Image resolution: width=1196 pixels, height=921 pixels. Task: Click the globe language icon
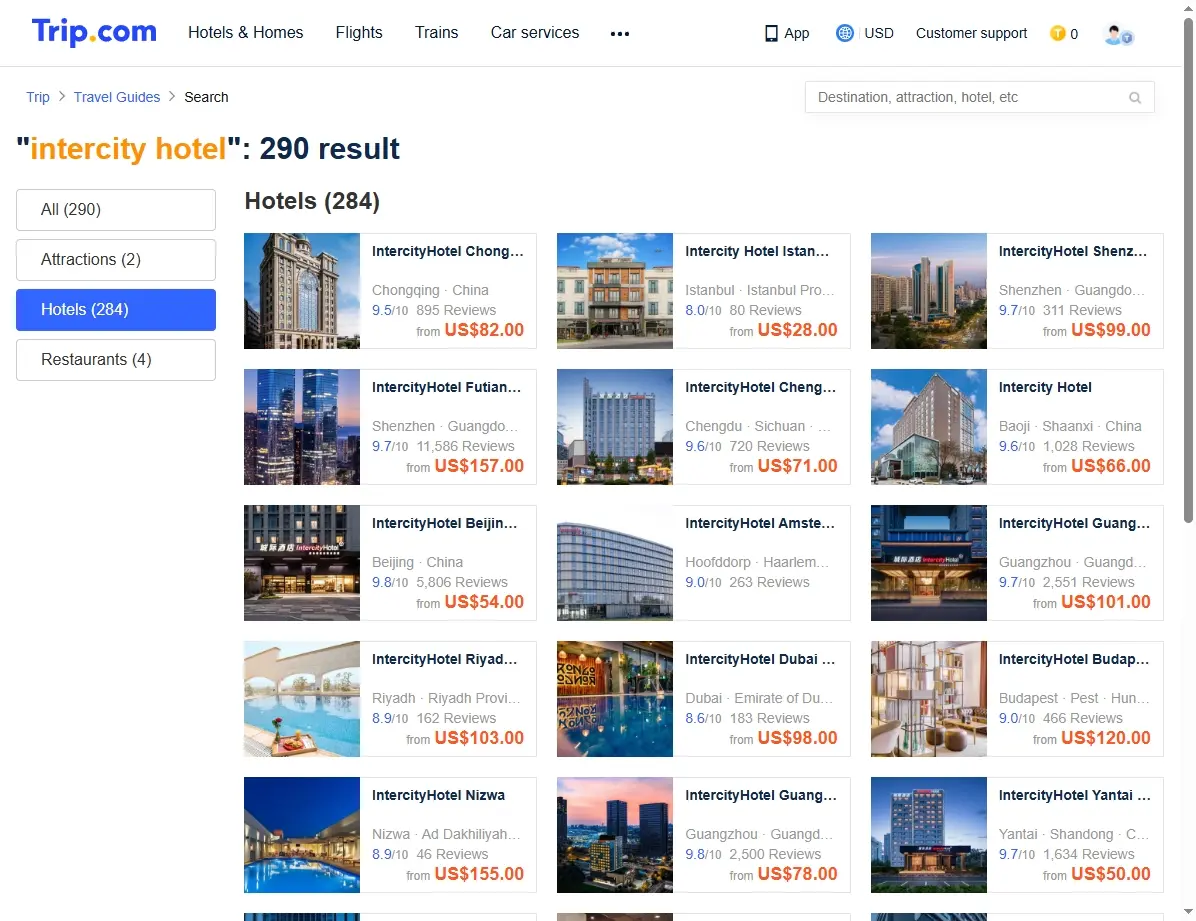point(844,34)
